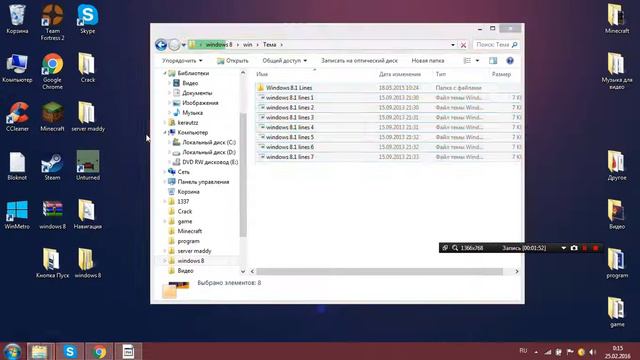Select the windows 8.1 lines 4 file
The image size is (640, 360).
(388, 127)
